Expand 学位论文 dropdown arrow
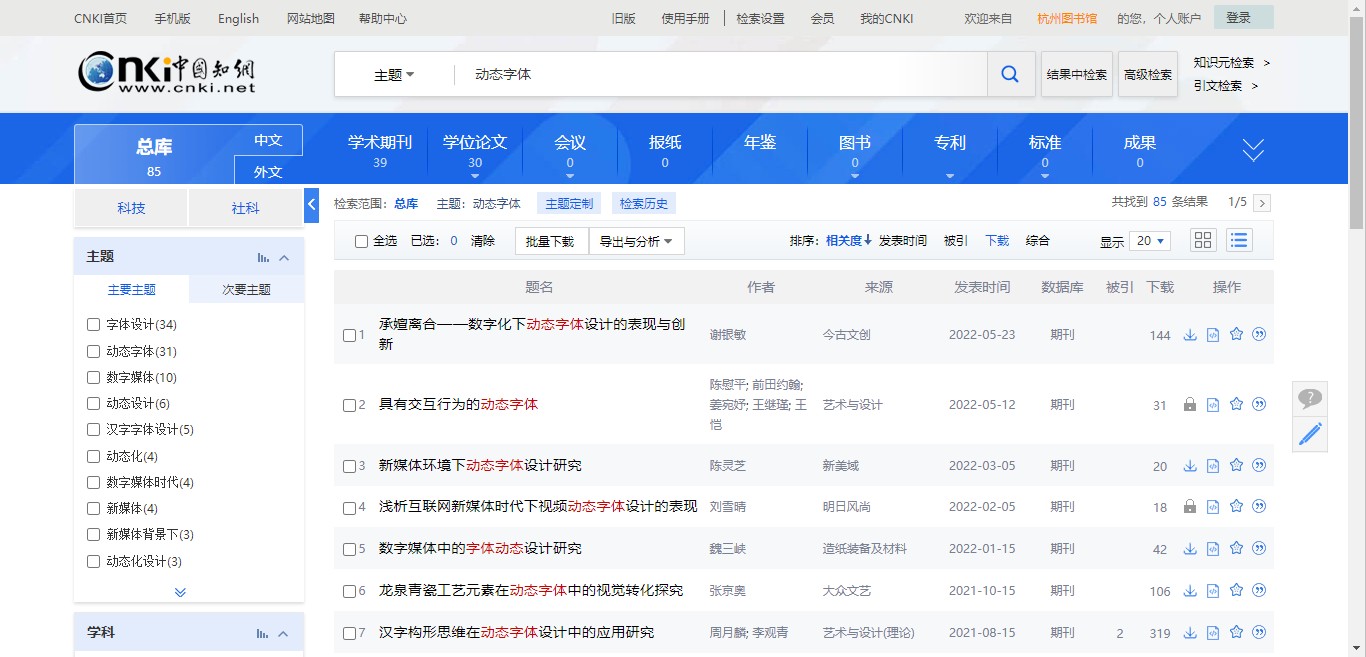This screenshot has width=1366, height=657. pyautogui.click(x=475, y=176)
